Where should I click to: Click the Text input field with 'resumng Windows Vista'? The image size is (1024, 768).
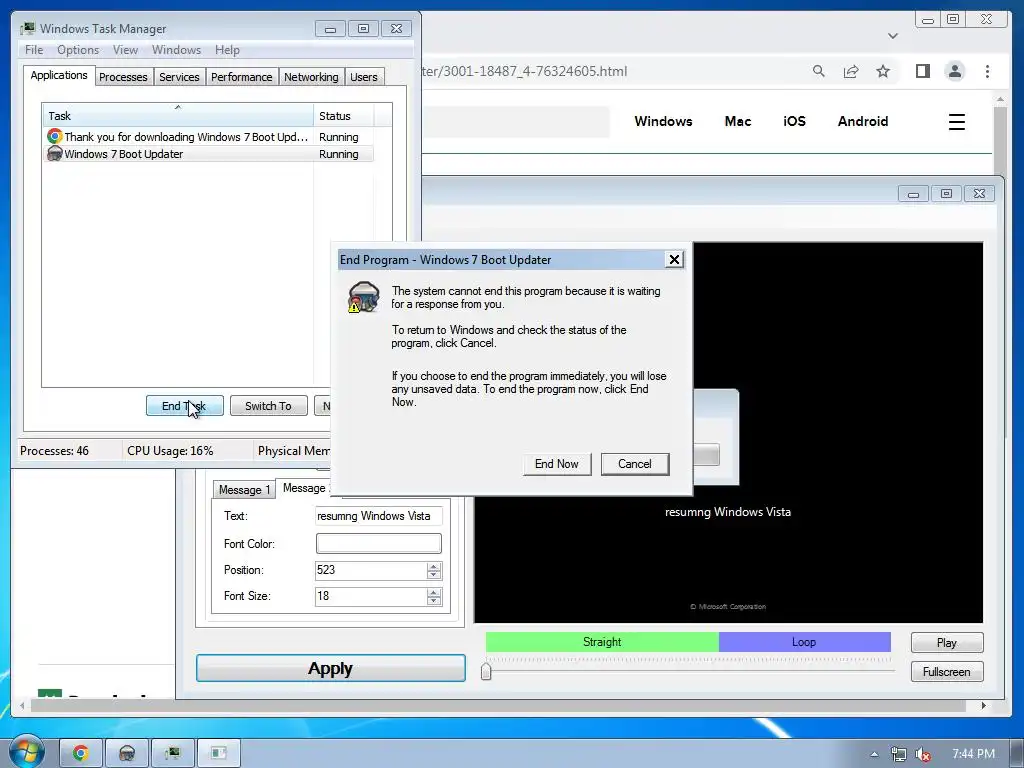click(x=379, y=516)
